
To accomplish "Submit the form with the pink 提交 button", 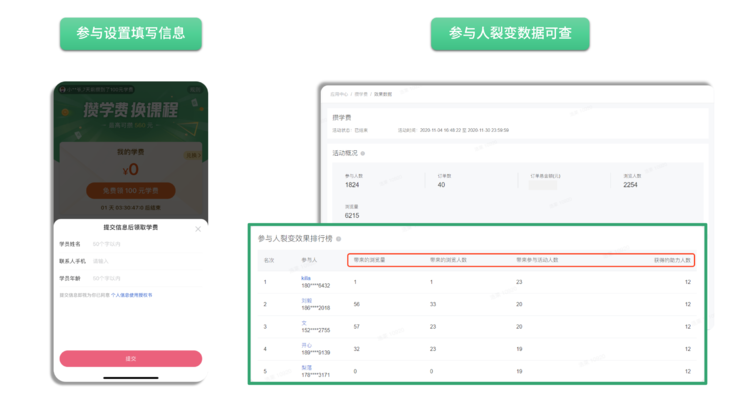I will pos(131,358).
